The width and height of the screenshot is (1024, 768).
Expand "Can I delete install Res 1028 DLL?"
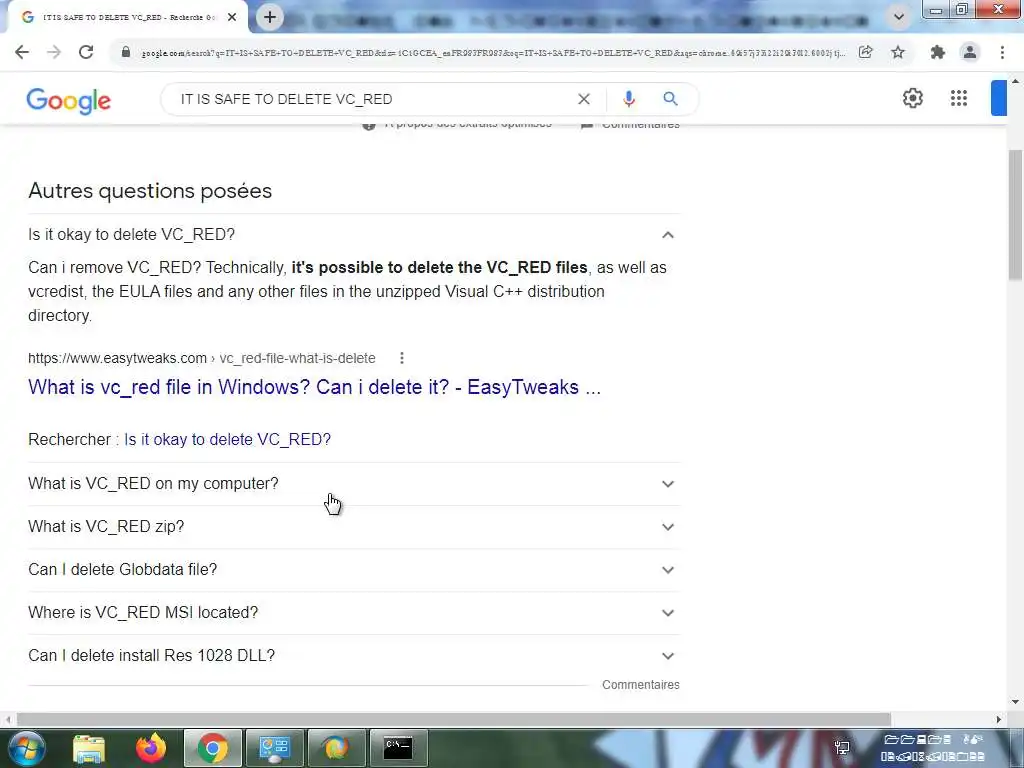click(x=354, y=656)
